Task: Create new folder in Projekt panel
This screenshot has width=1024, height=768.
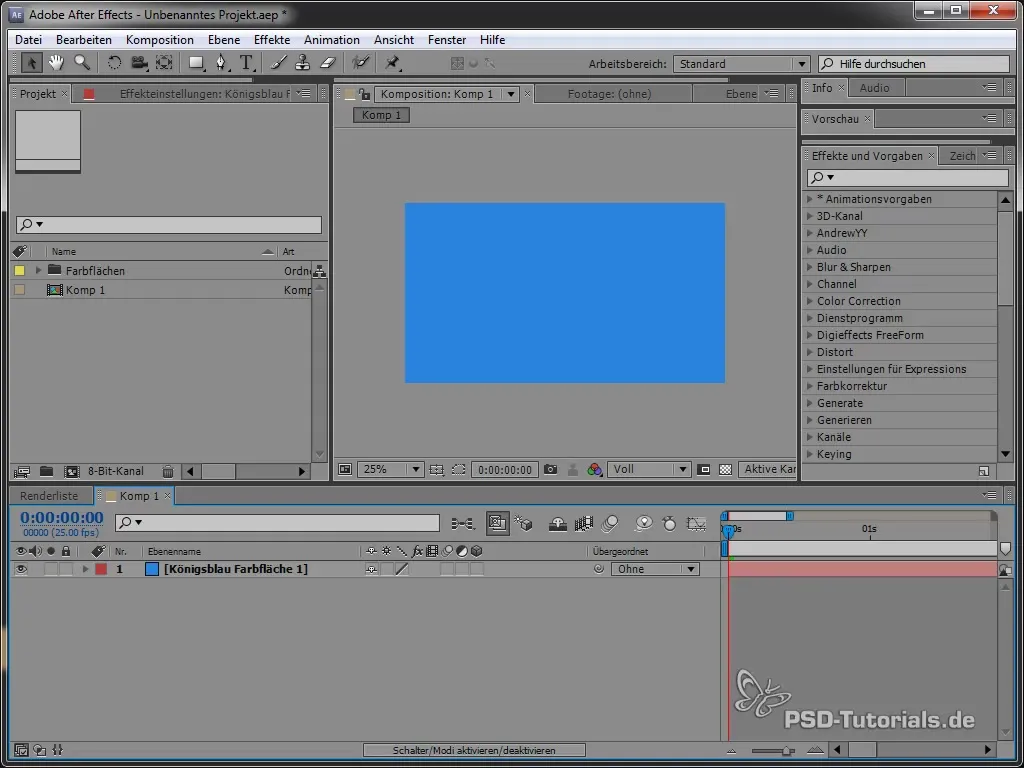Action: coord(46,471)
